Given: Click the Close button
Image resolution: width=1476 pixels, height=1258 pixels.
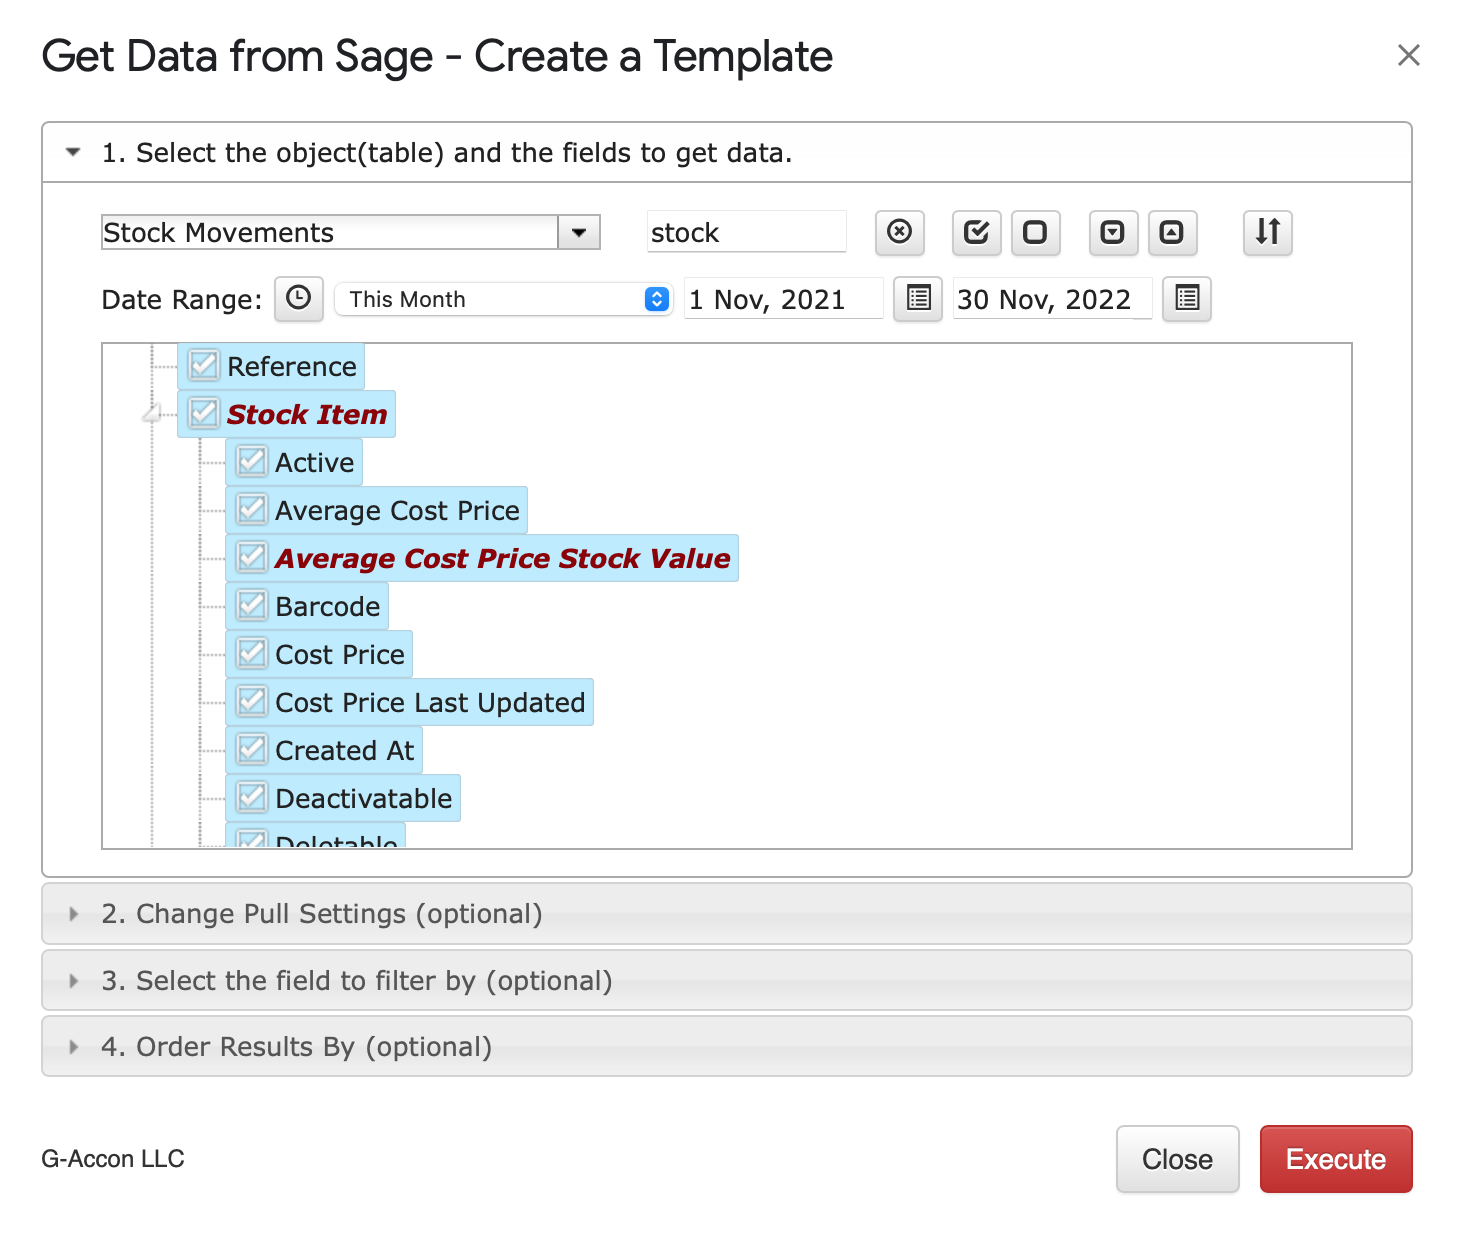Looking at the screenshot, I should point(1177,1159).
